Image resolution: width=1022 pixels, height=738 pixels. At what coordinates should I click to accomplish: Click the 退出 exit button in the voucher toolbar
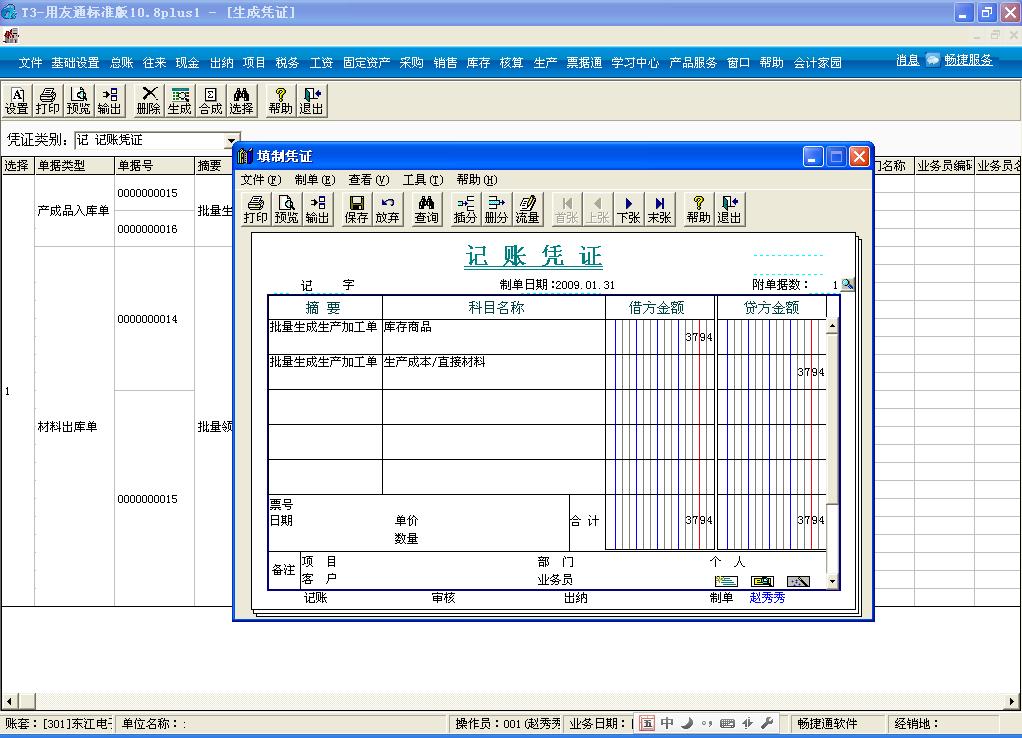click(729, 208)
